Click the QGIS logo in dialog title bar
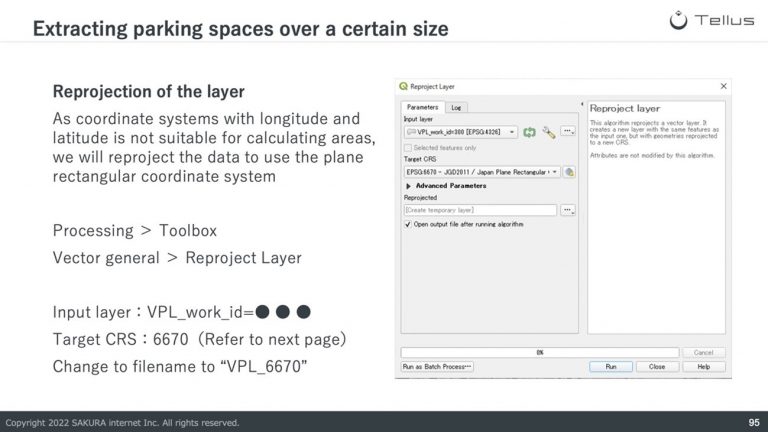Screen dimensions: 768x432 (x=404, y=86)
